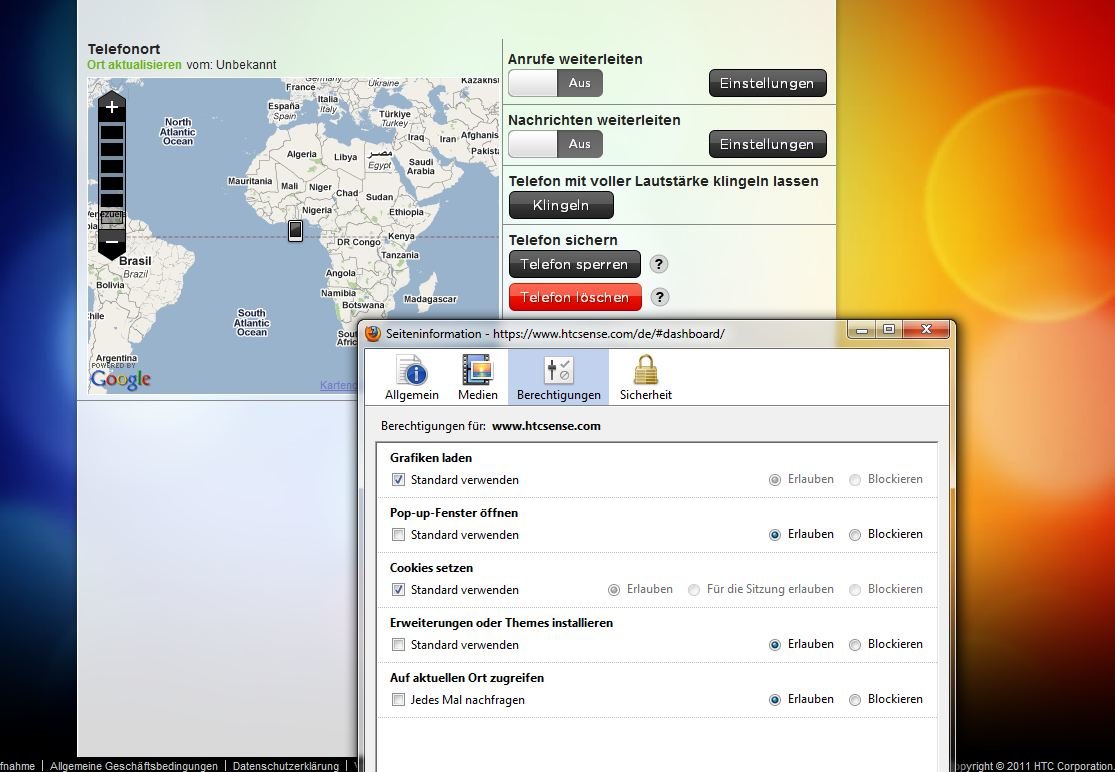This screenshot has width=1115, height=772.
Task: Click the Telefonort heading
Action: pyautogui.click(x=124, y=49)
